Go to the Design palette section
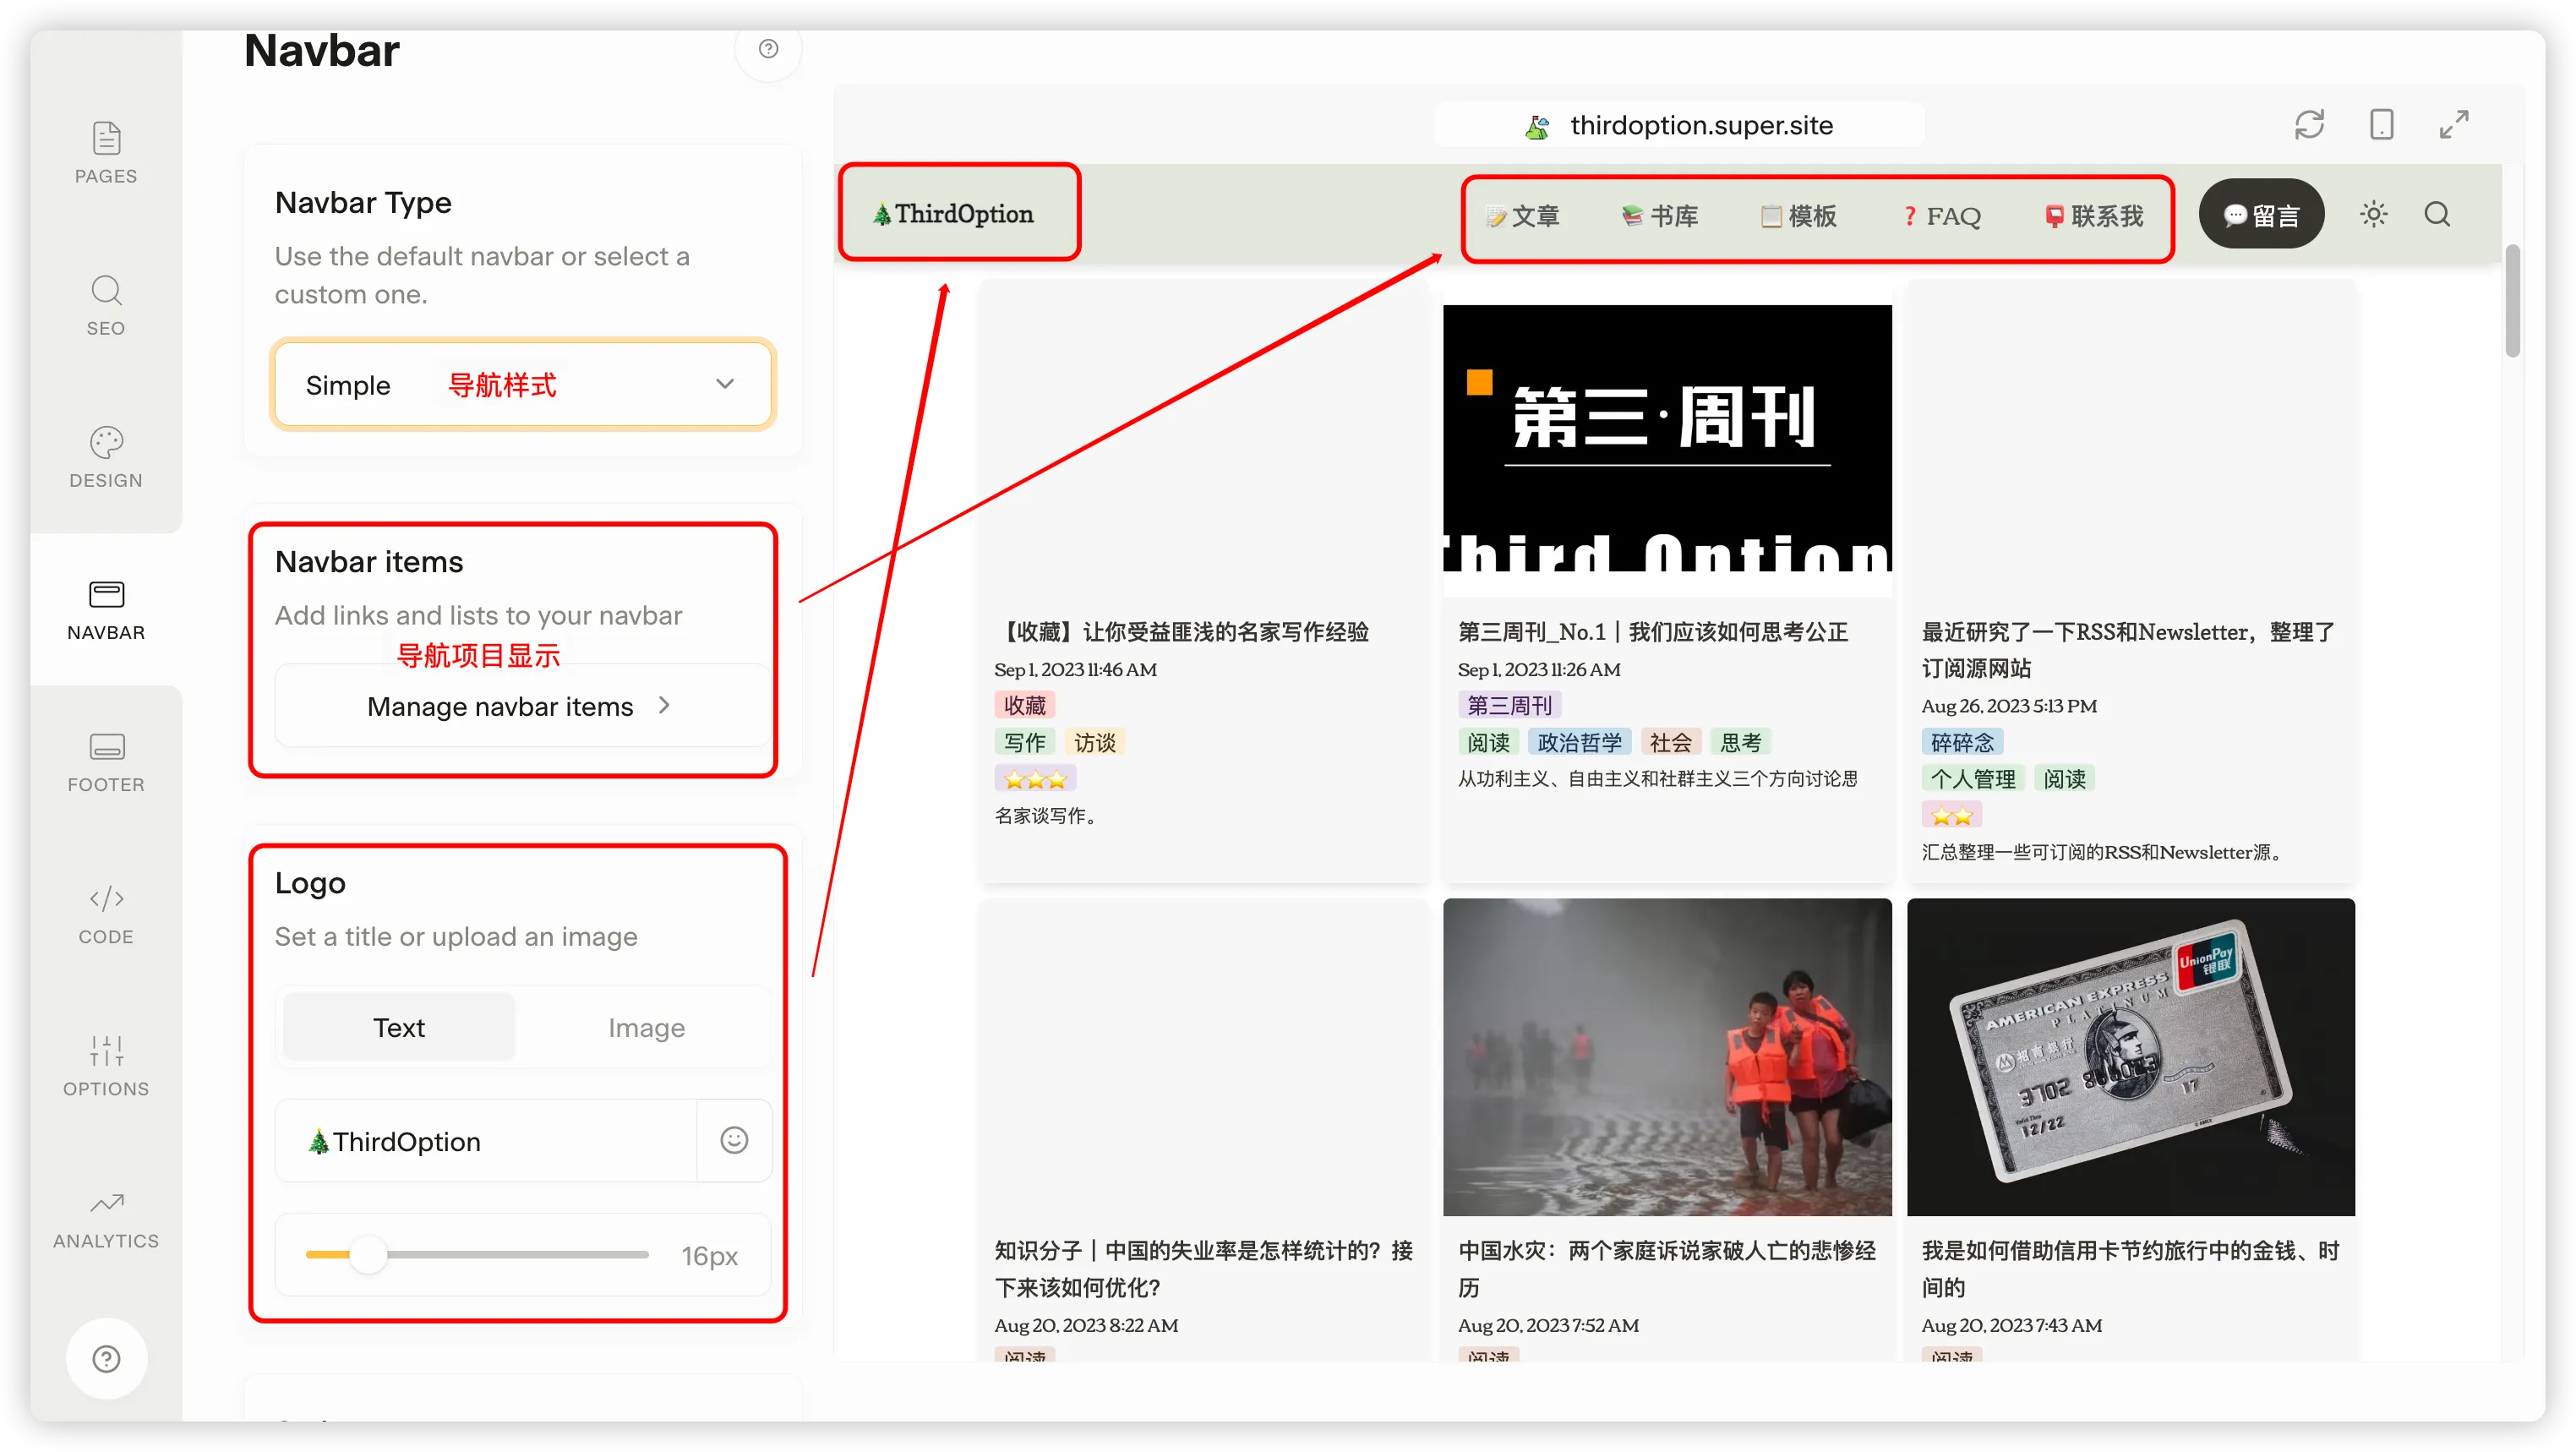This screenshot has width=2576, height=1452. 106,457
